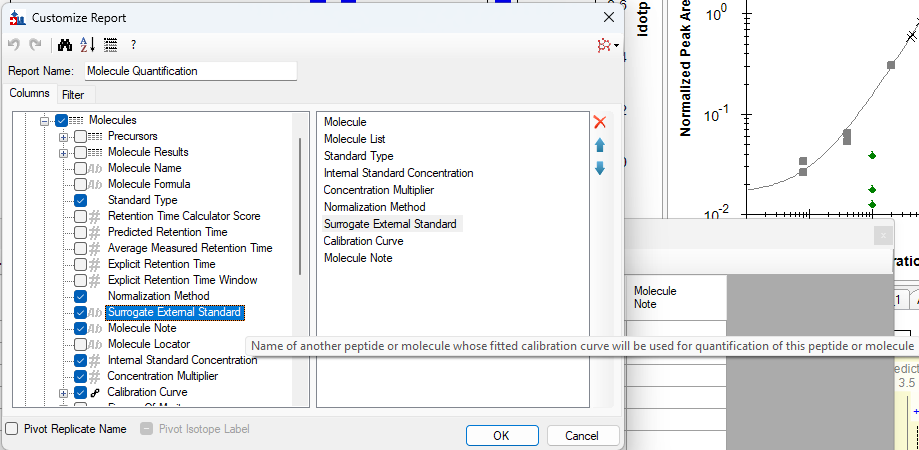
Task: Open the molecule UI mode dropdown
Action: (x=607, y=45)
